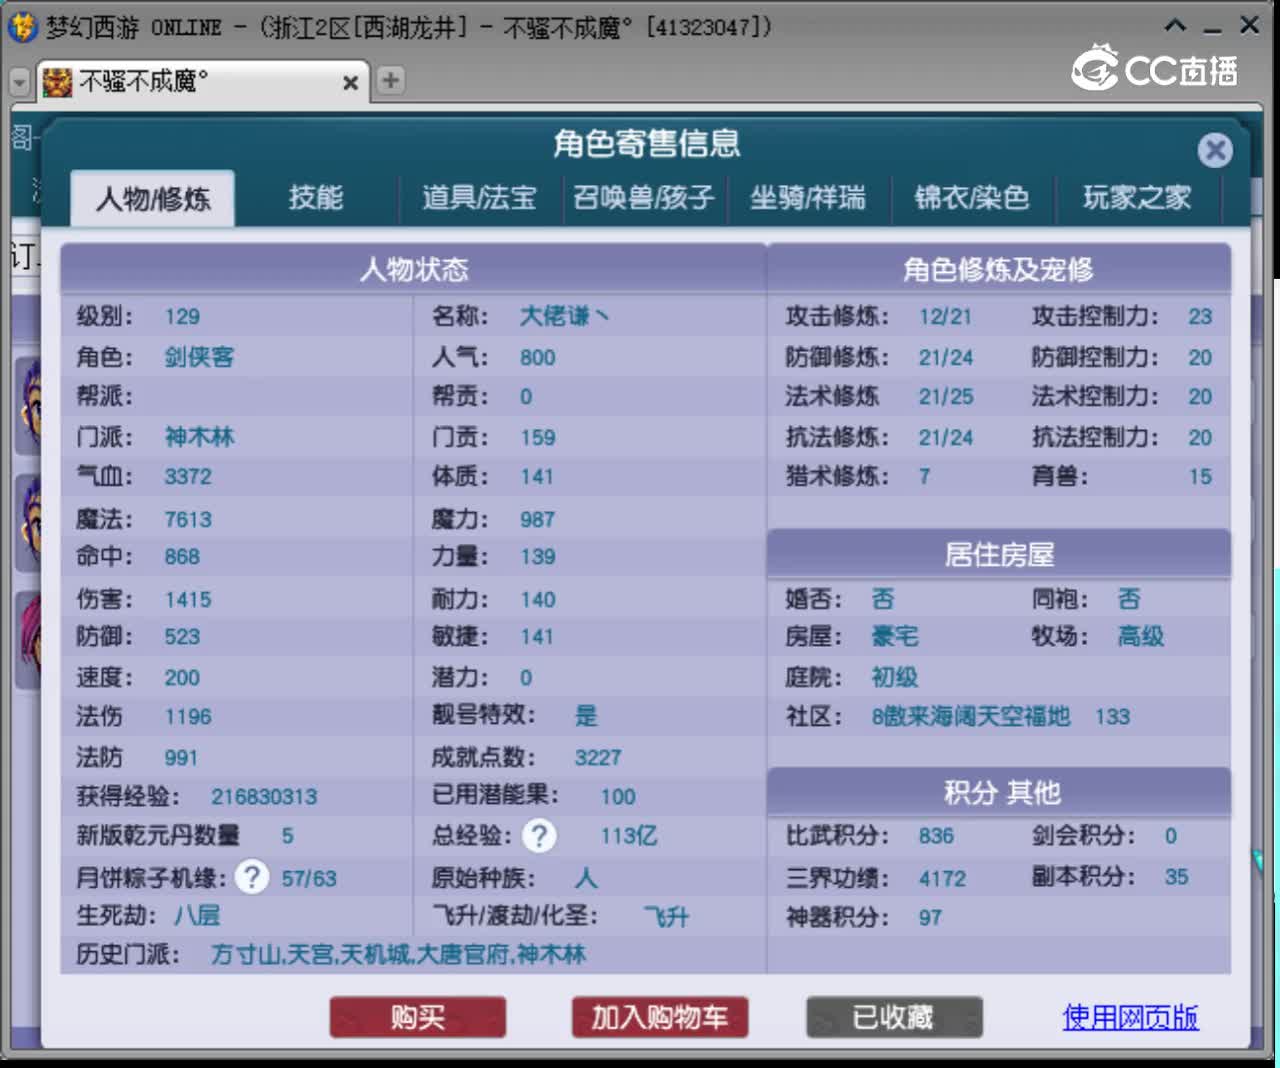The image size is (1280, 1068).
Task: Expand the tab list dropdown arrow
Action: coord(19,82)
